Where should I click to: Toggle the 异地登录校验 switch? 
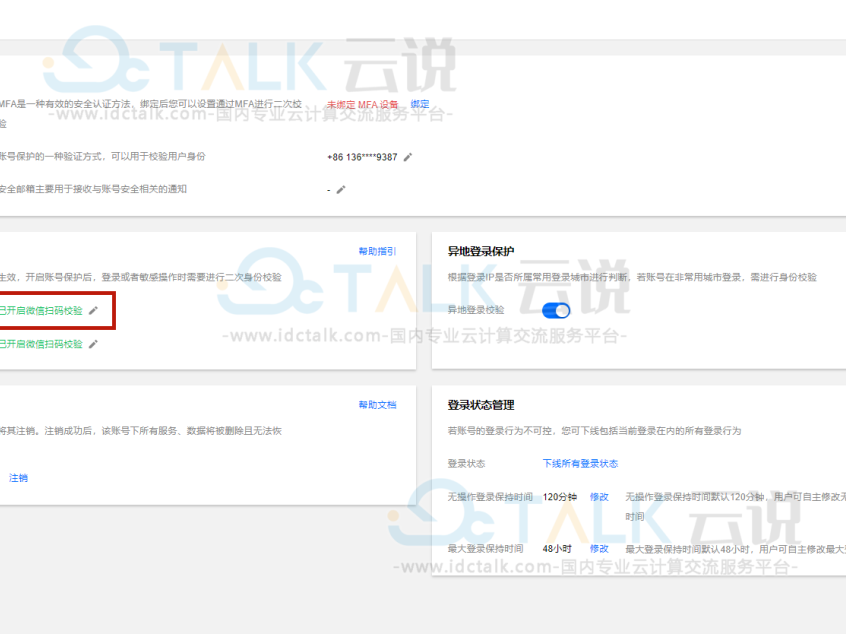click(556, 310)
